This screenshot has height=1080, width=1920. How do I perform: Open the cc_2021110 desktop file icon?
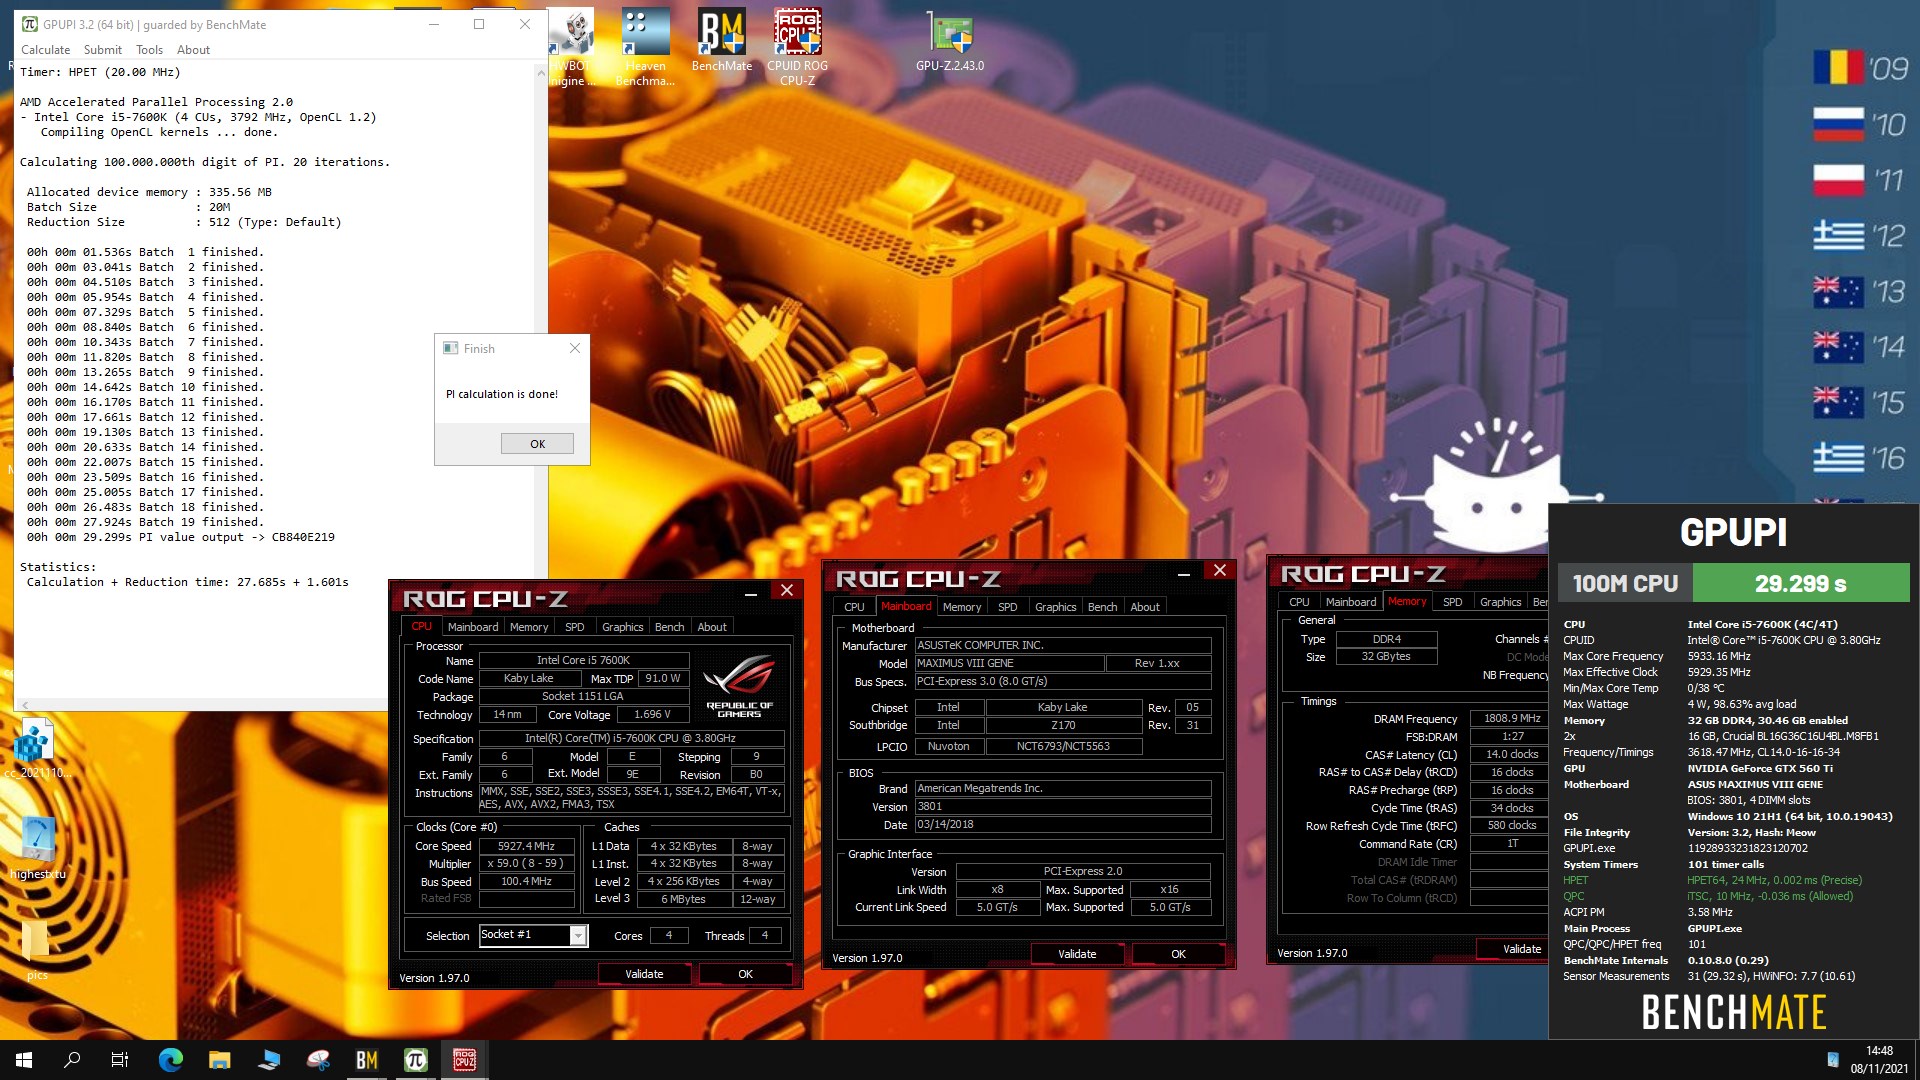[36, 748]
